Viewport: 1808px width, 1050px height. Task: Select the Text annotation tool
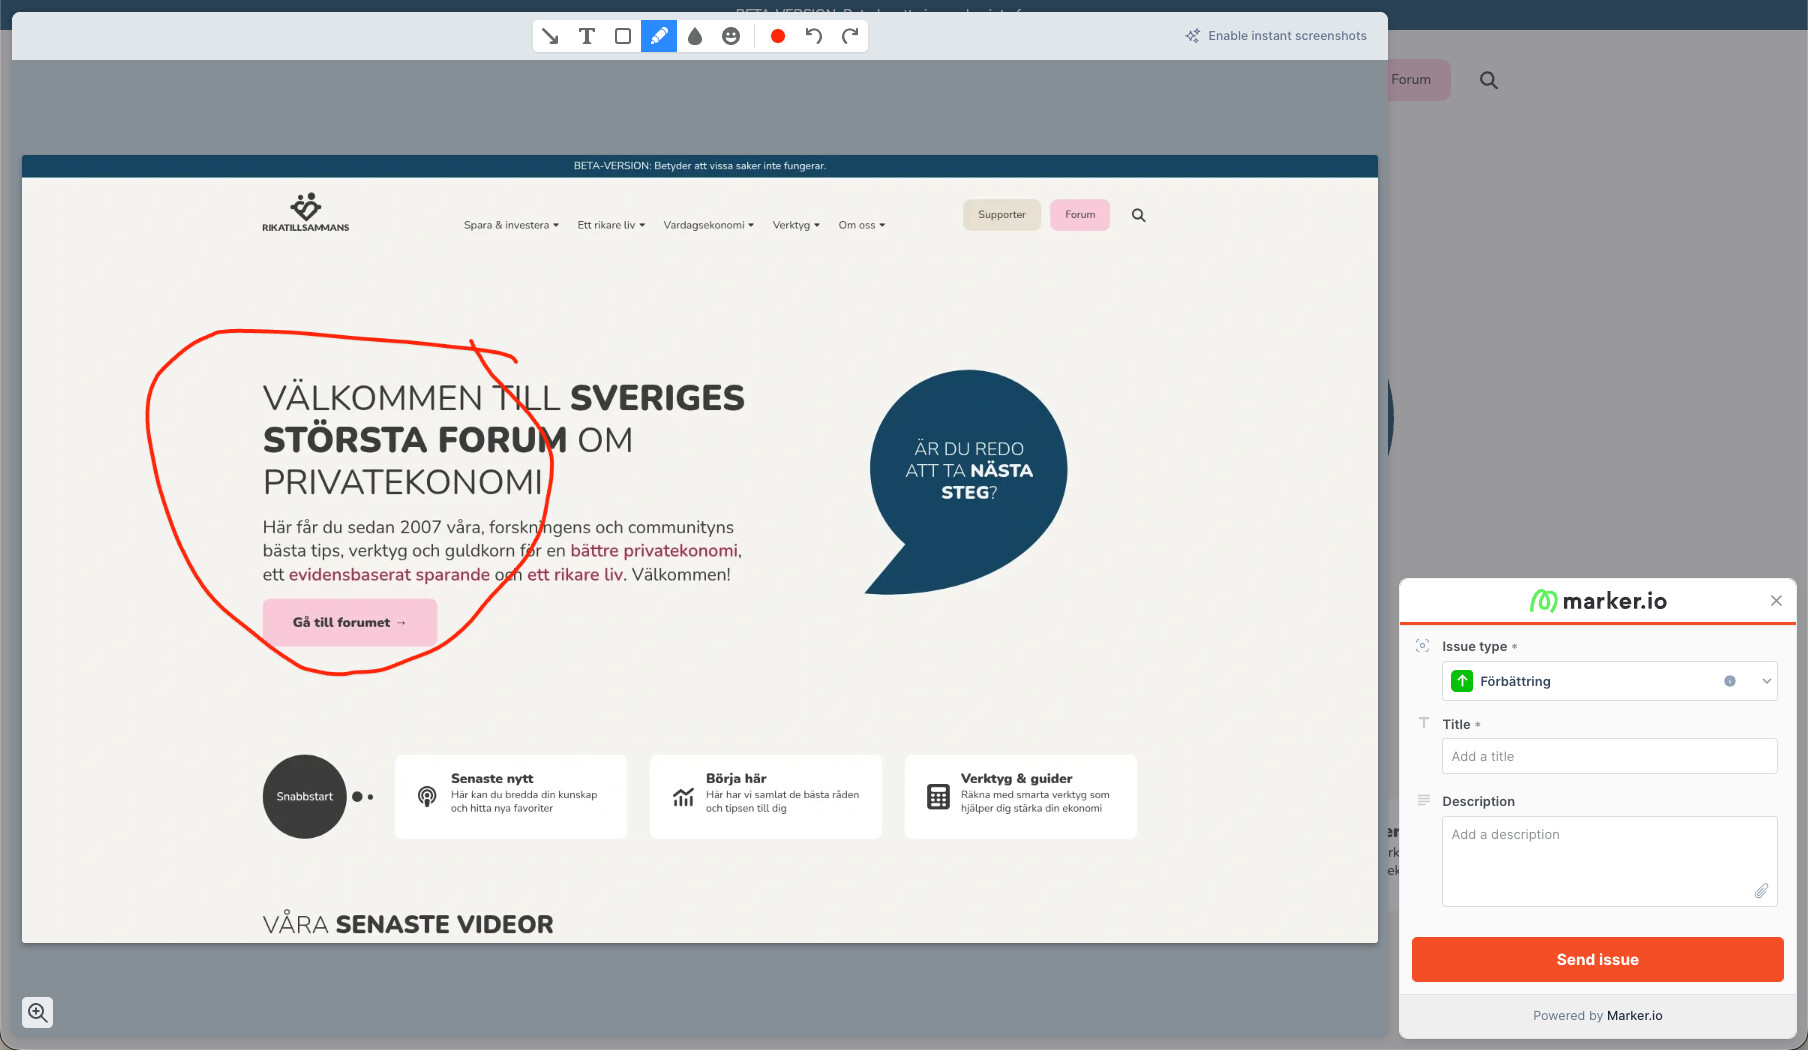(x=587, y=36)
